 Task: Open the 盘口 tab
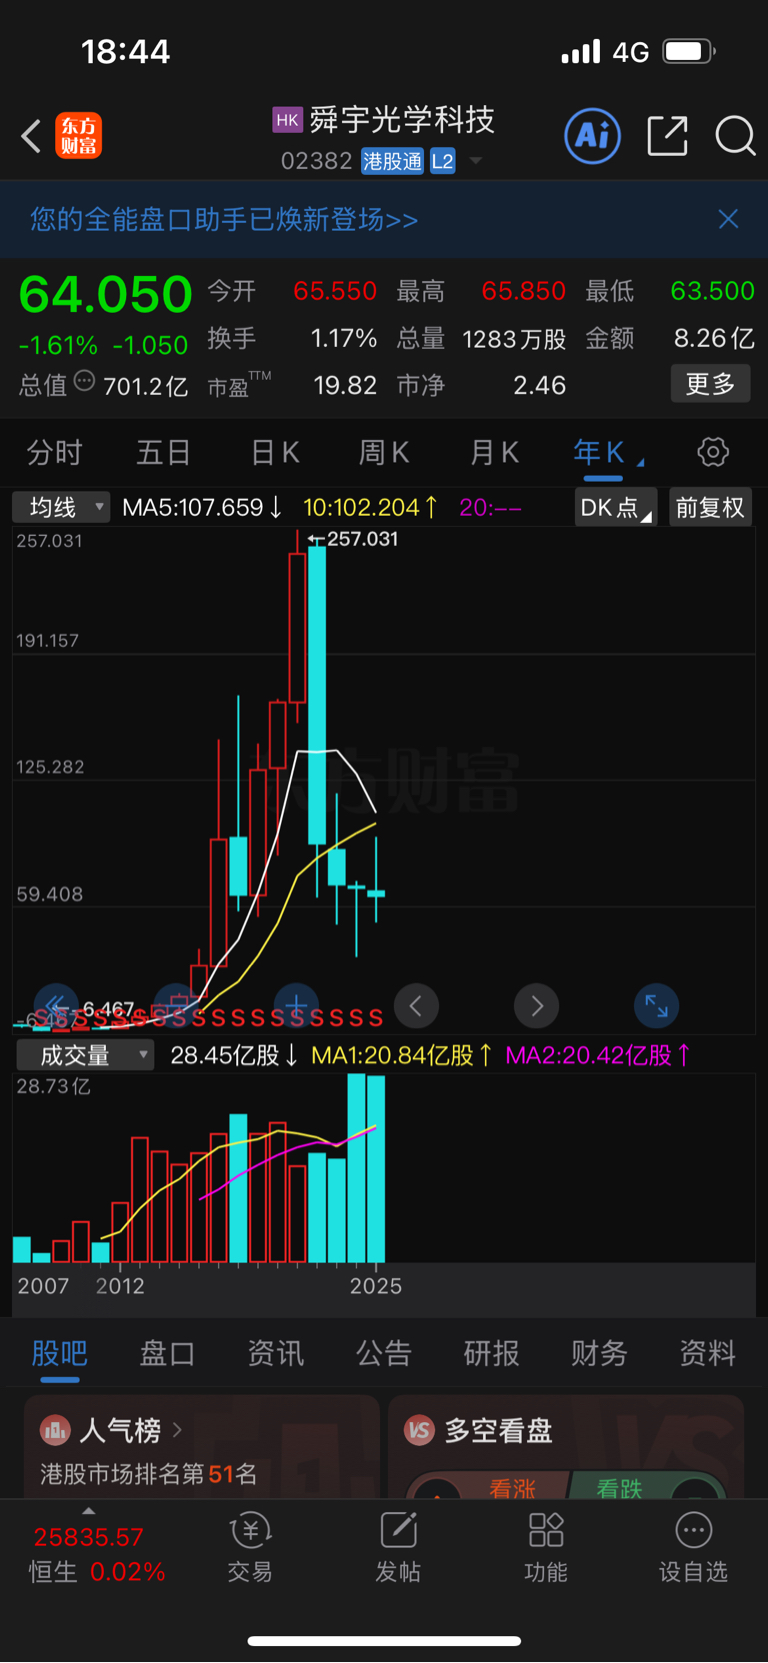[x=167, y=1353]
